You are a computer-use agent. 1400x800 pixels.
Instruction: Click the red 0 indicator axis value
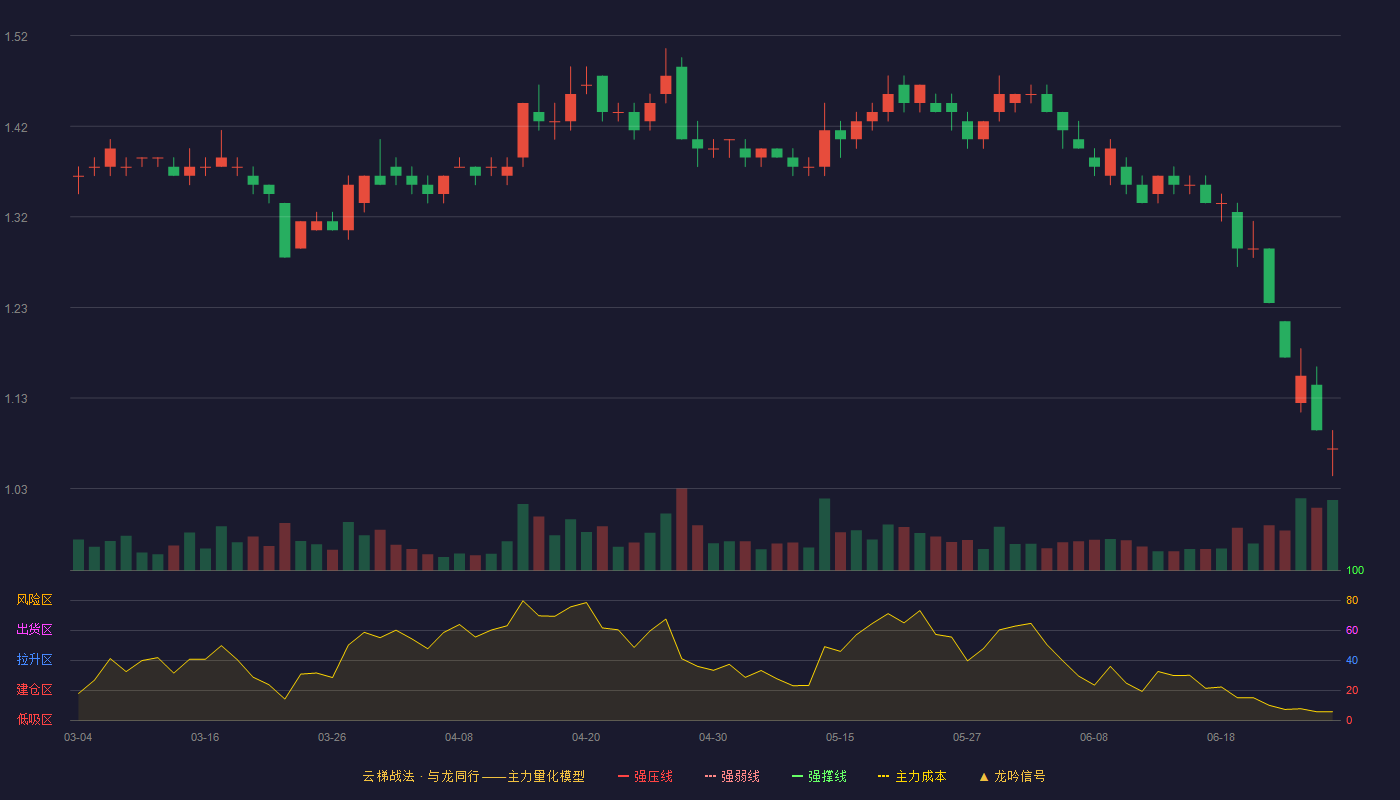tap(1349, 721)
